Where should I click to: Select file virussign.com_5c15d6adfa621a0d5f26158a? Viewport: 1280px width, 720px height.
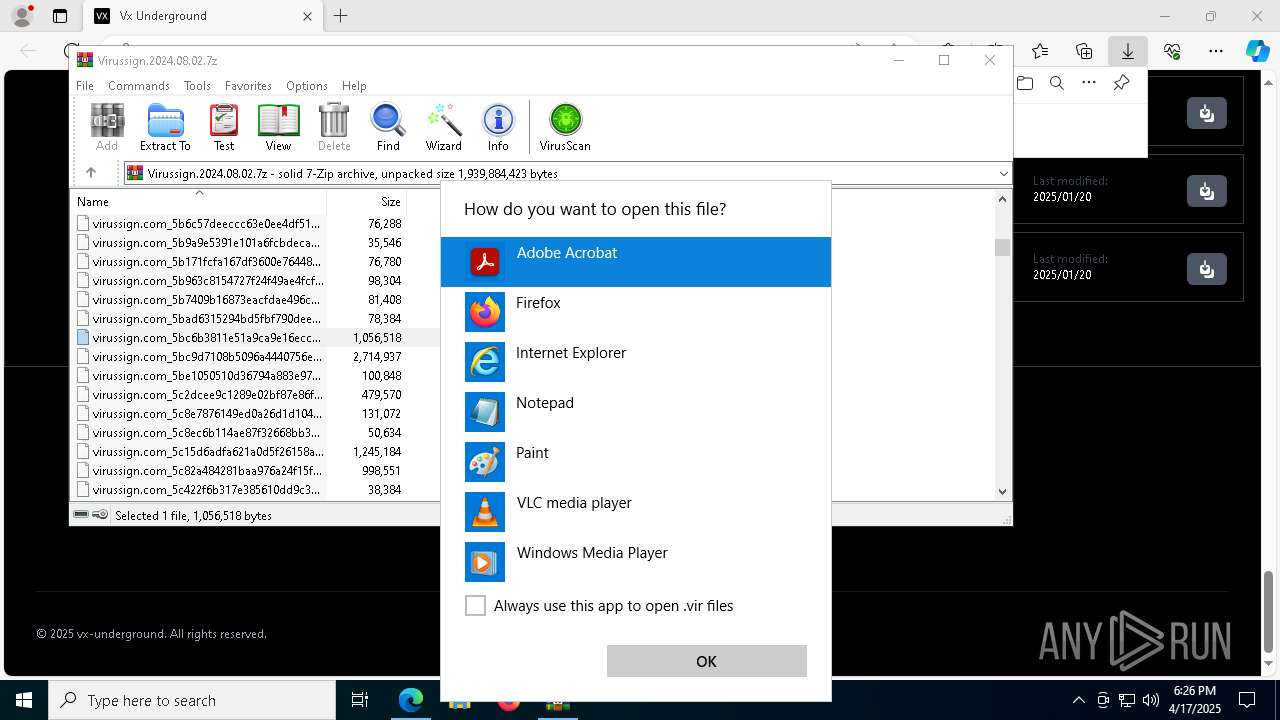point(207,452)
